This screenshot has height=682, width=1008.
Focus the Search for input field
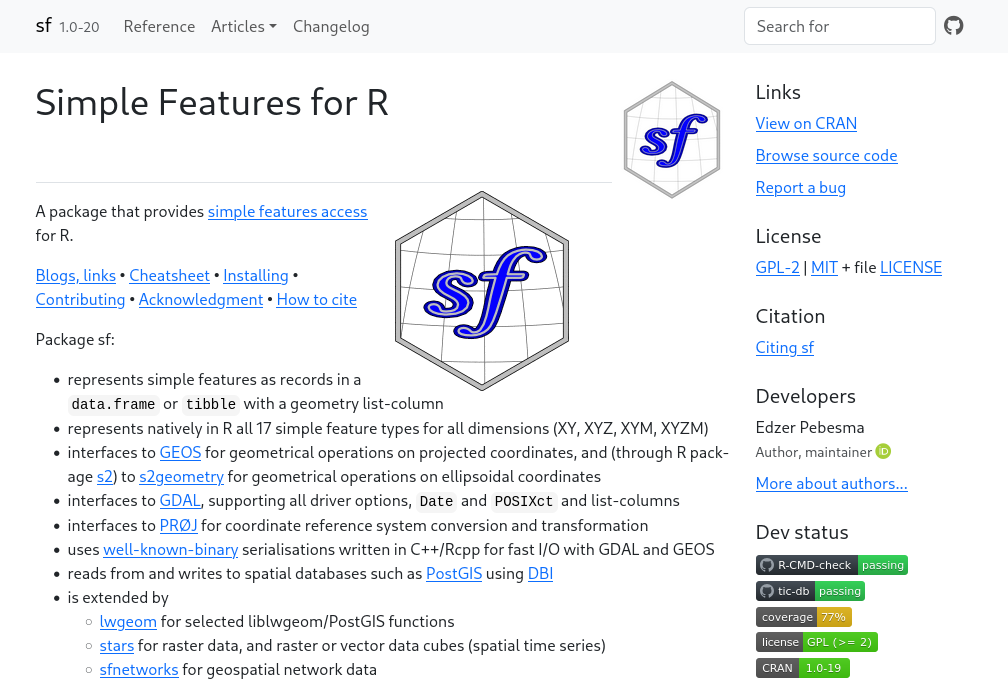click(840, 26)
